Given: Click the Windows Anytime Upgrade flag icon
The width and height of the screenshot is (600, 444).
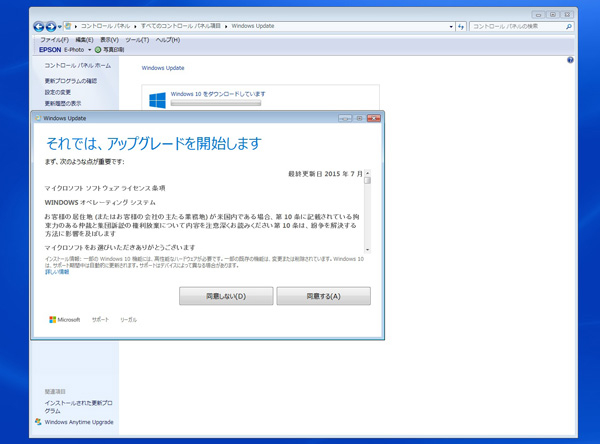Looking at the screenshot, I should click(38, 422).
